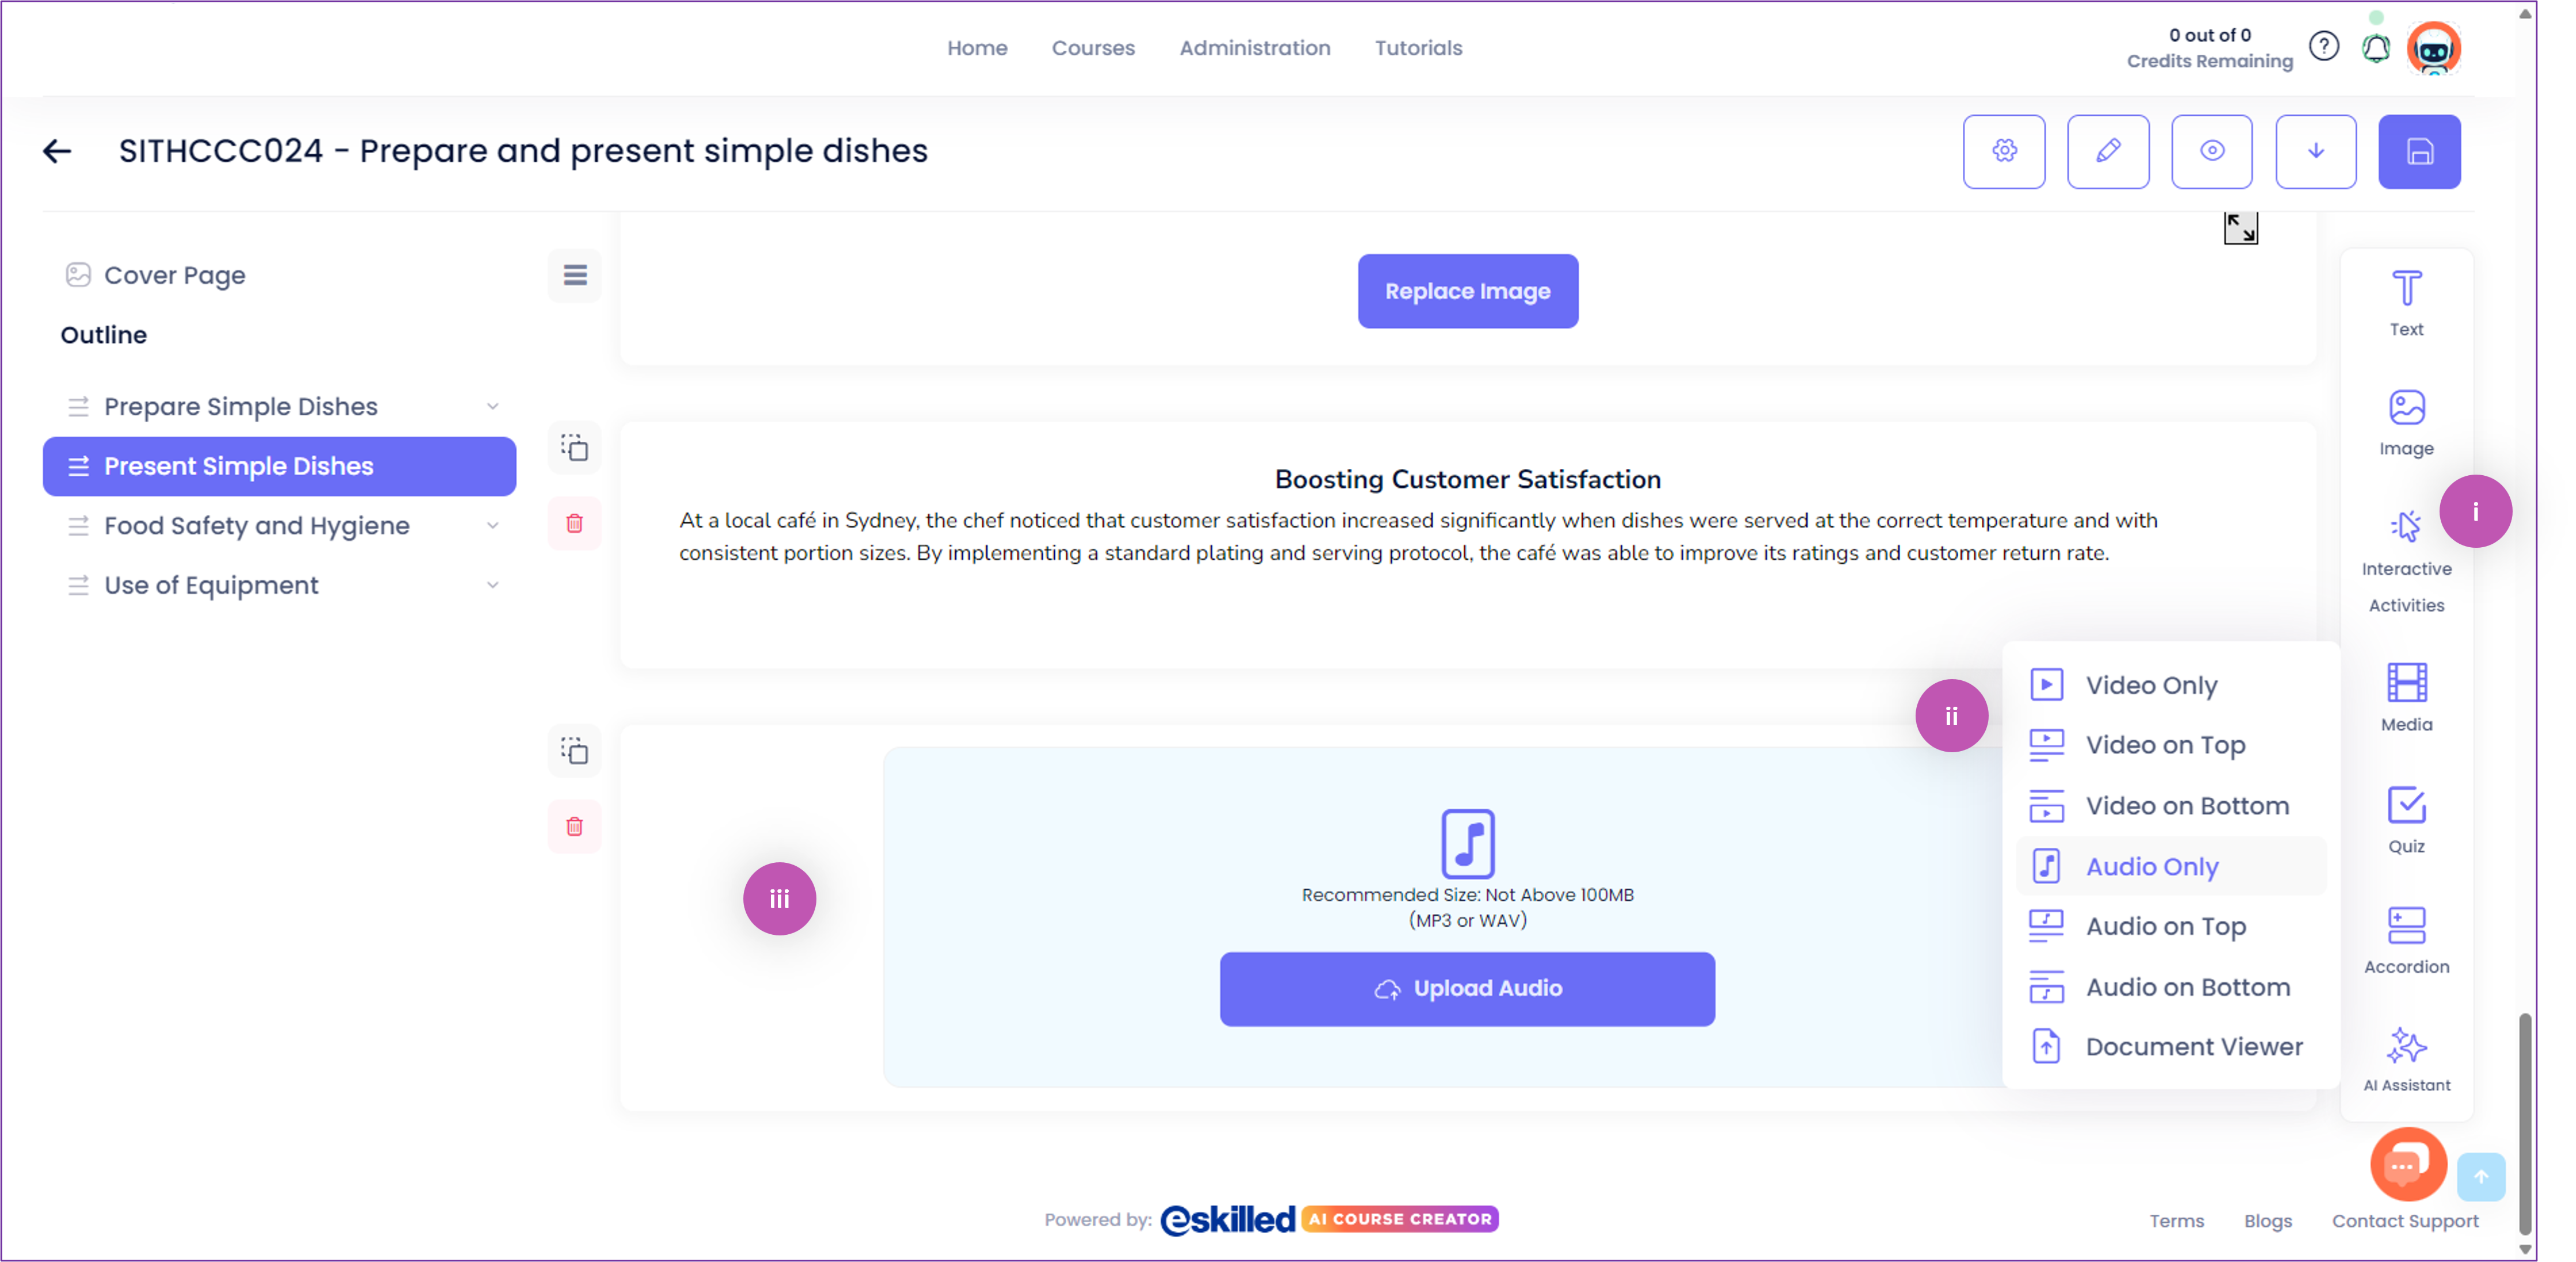Click the Upload Audio button
Viewport: 2576px width, 1262px height.
tap(1466, 989)
